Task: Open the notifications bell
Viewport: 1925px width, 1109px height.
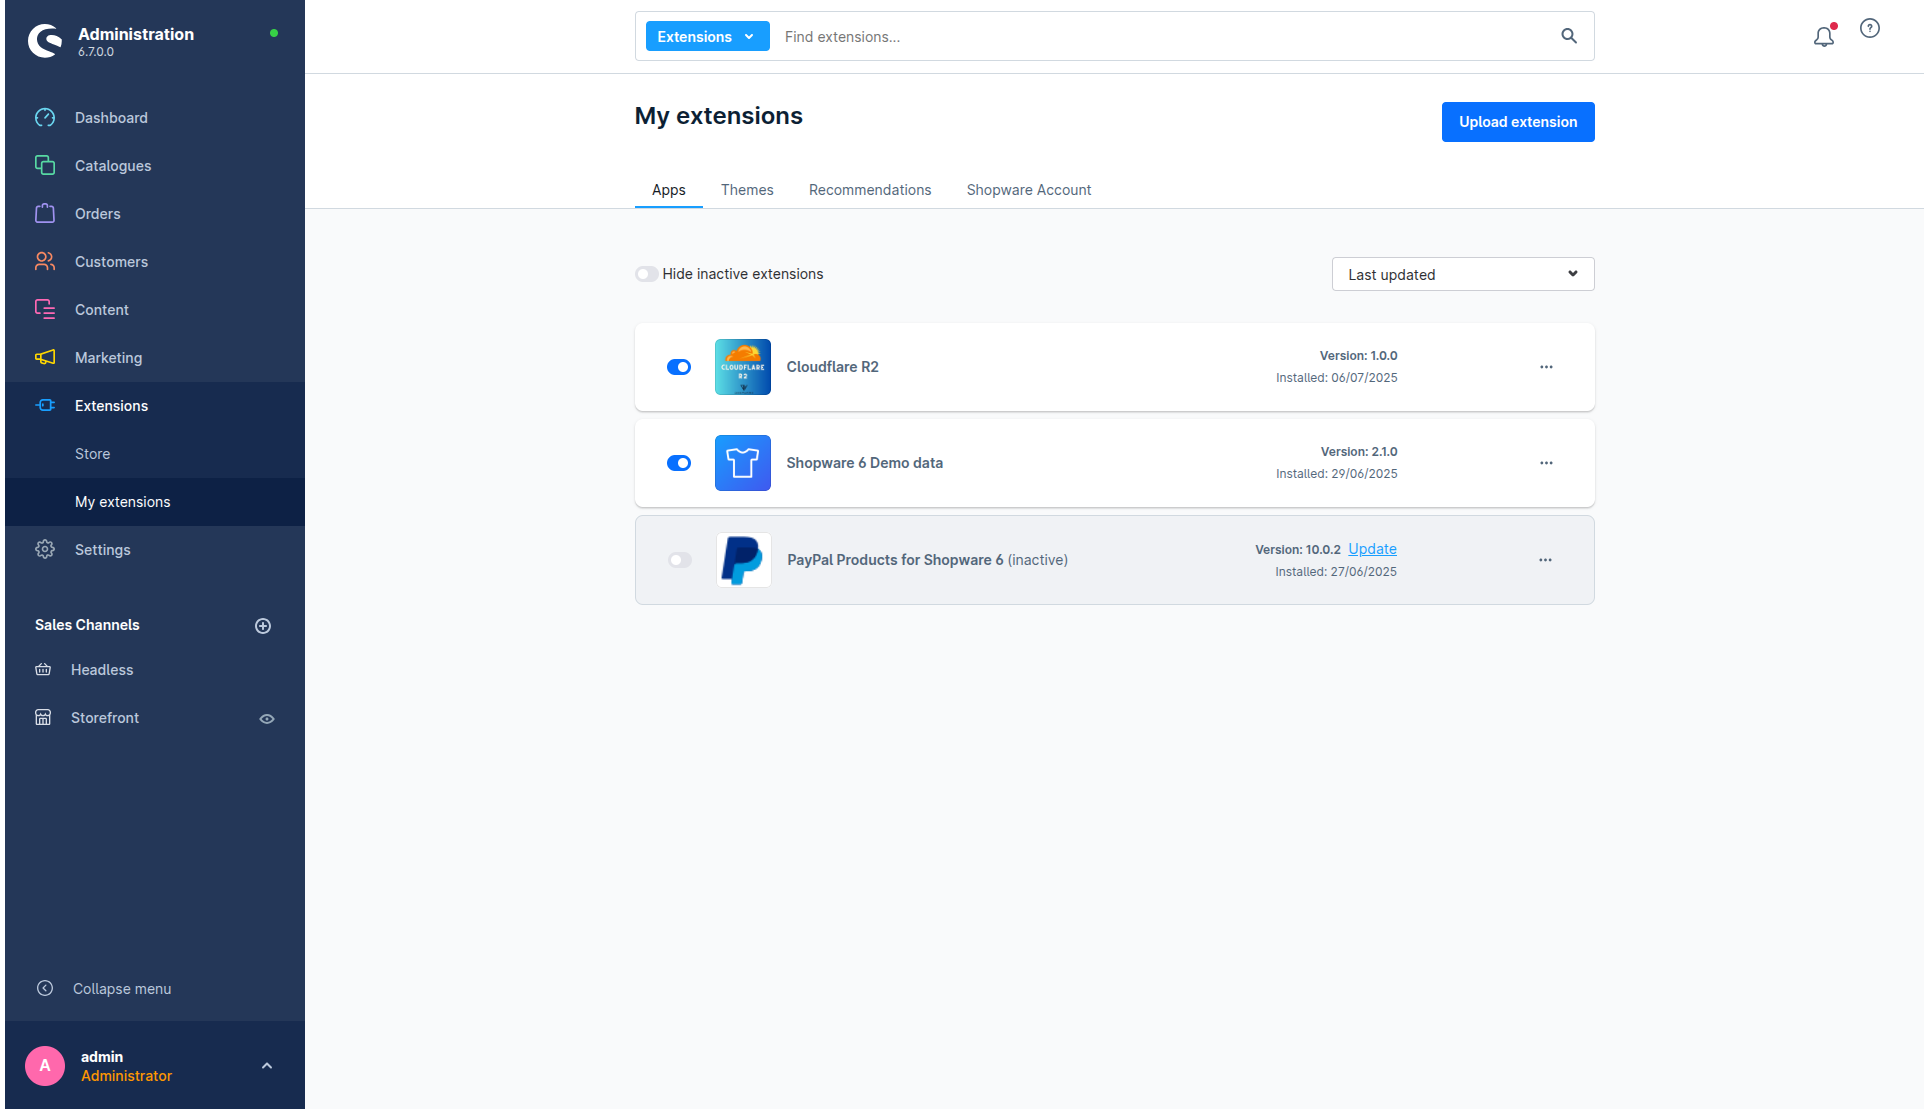Action: pyautogui.click(x=1824, y=37)
